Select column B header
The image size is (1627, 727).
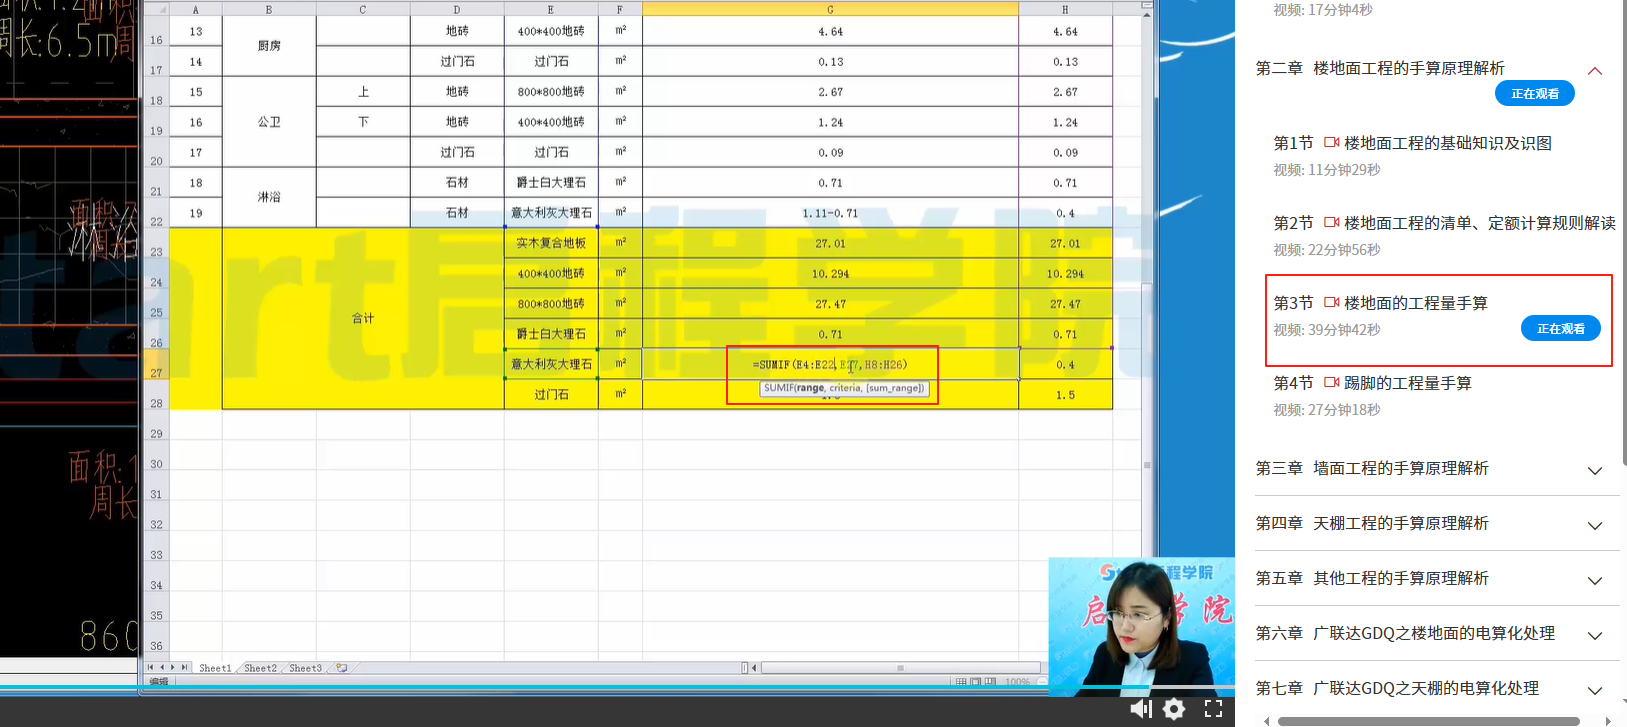tap(269, 9)
